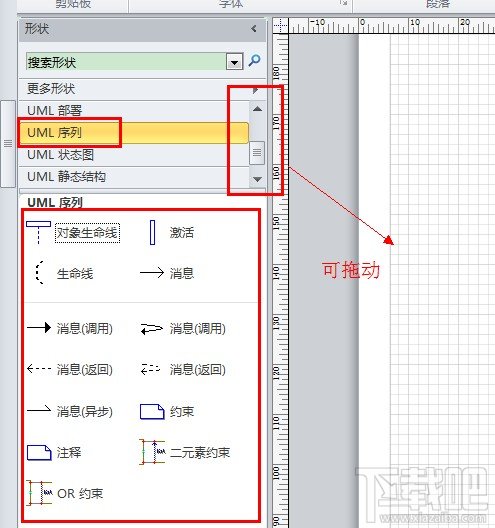This screenshot has height=528, width=495.
Task: Select 消息(调用) with the self-call loop arrow
Action: pos(152,329)
